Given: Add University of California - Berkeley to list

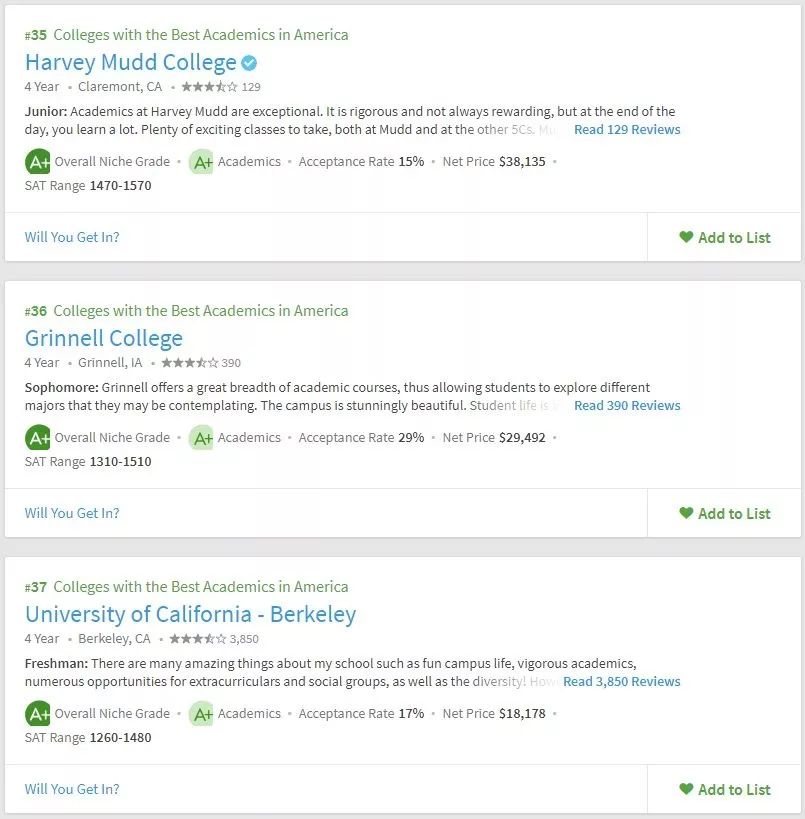Looking at the screenshot, I should (725, 789).
